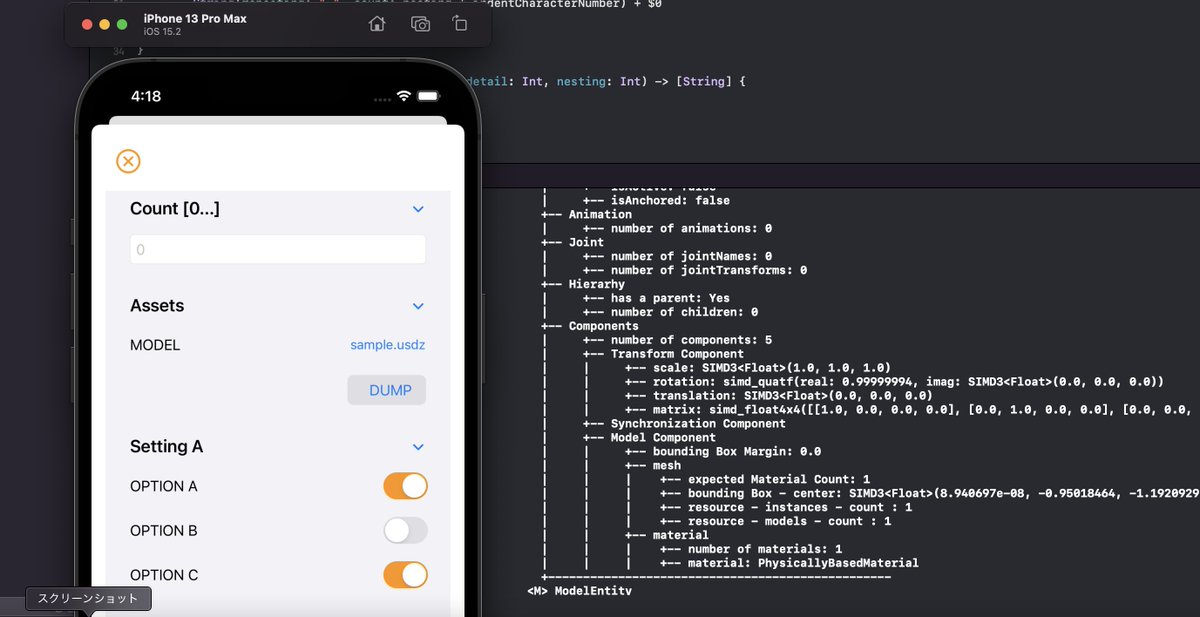Click the Assets section heading
Screen dimensions: 1200x617
[157, 306]
